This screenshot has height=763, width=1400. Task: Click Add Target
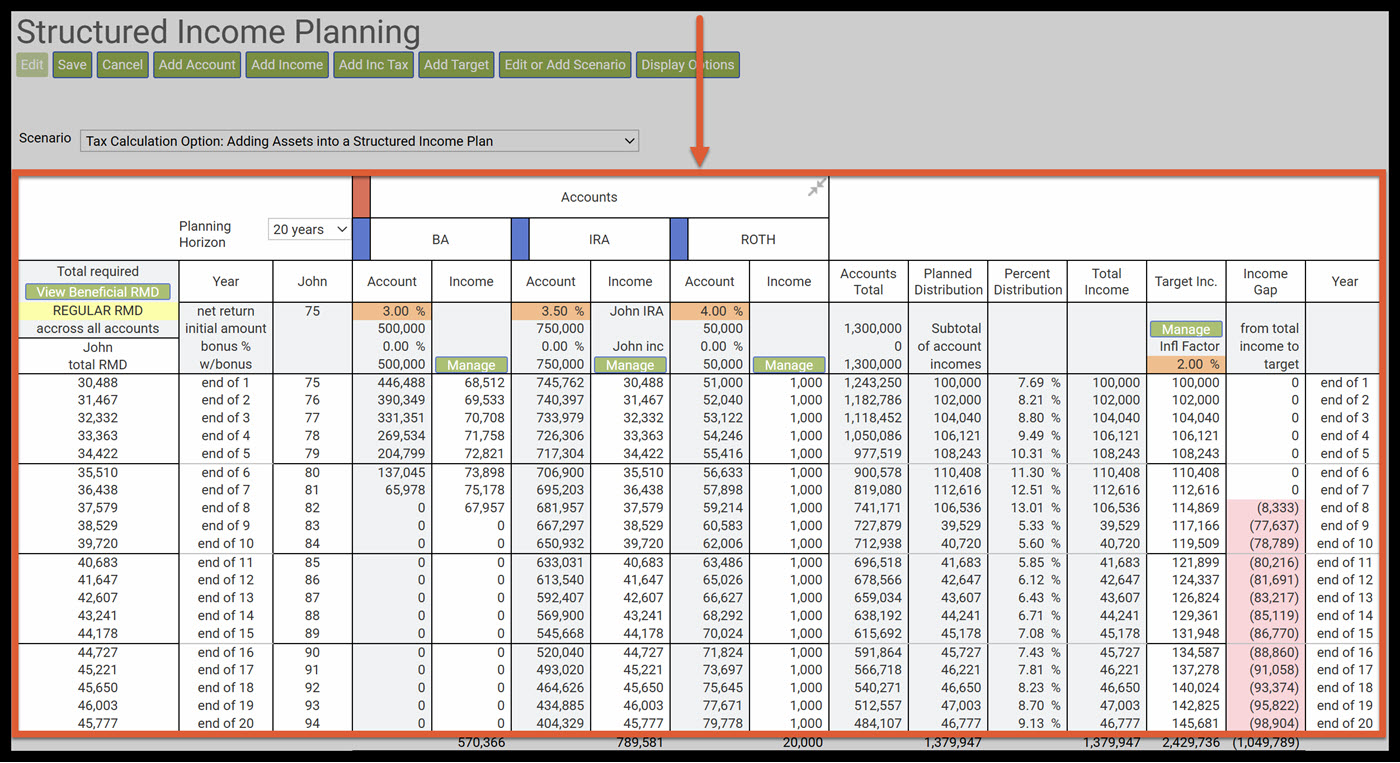tap(457, 65)
